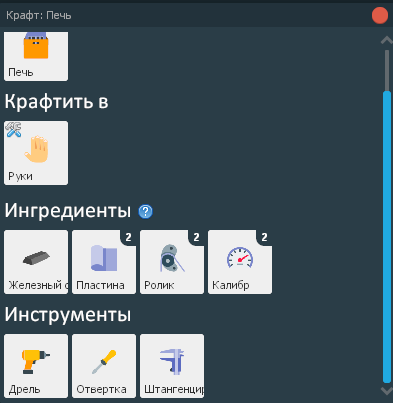Click the scrollbar down arrow
The width and height of the screenshot is (393, 403).
(x=387, y=391)
